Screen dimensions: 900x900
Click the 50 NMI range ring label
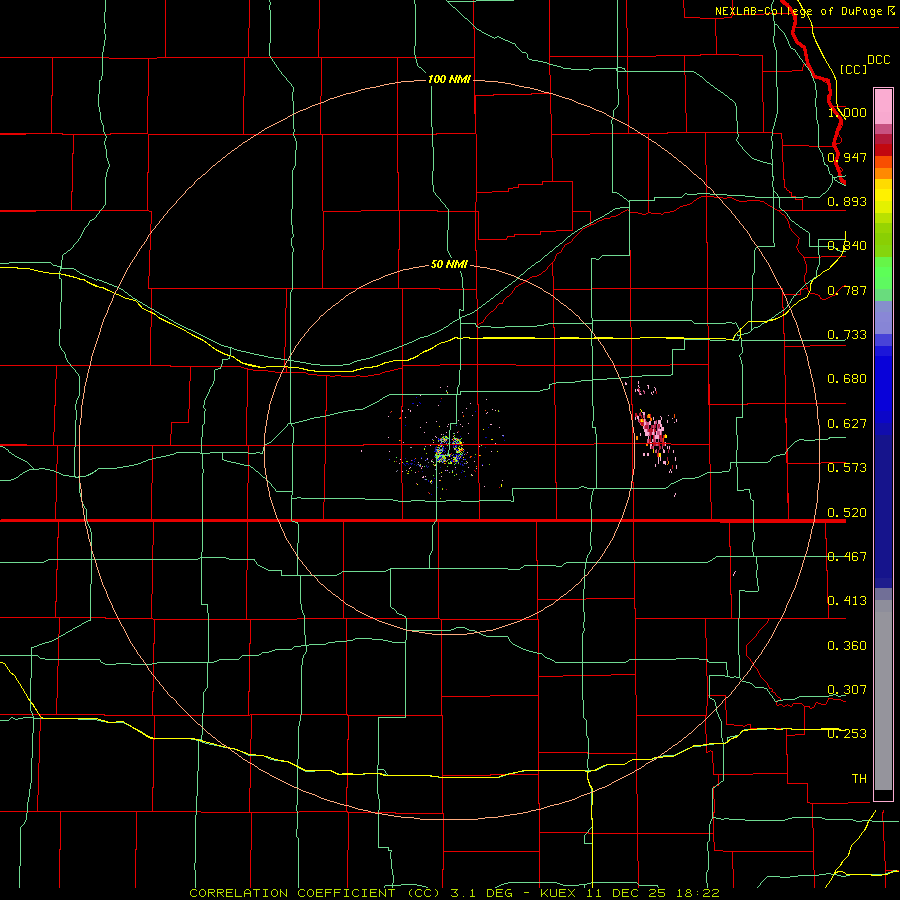click(x=449, y=264)
